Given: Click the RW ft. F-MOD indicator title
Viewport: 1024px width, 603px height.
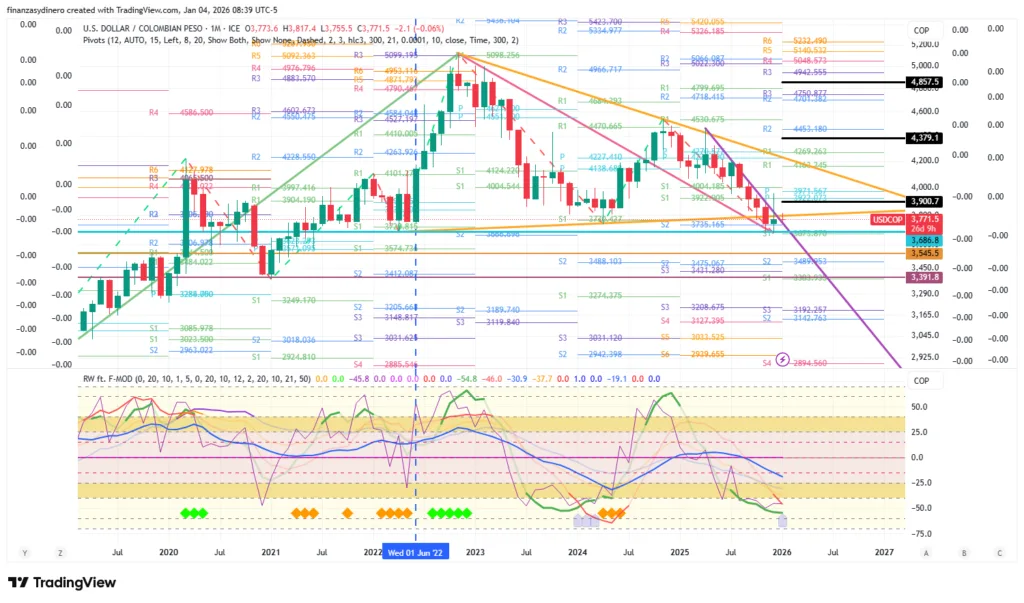Looking at the screenshot, I should coord(121,380).
